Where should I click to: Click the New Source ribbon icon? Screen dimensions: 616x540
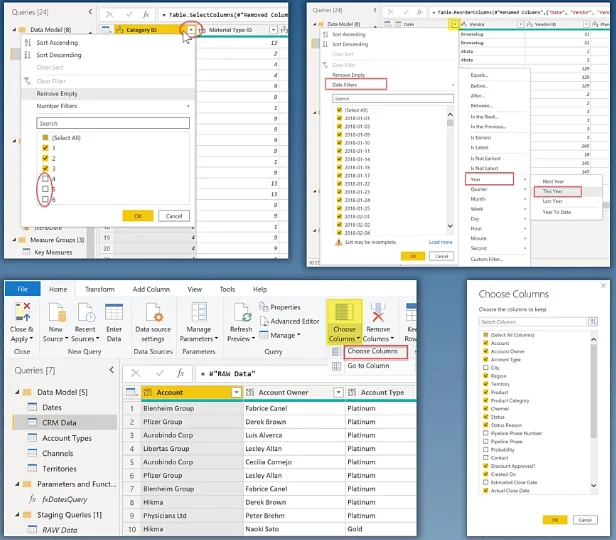coord(57,313)
